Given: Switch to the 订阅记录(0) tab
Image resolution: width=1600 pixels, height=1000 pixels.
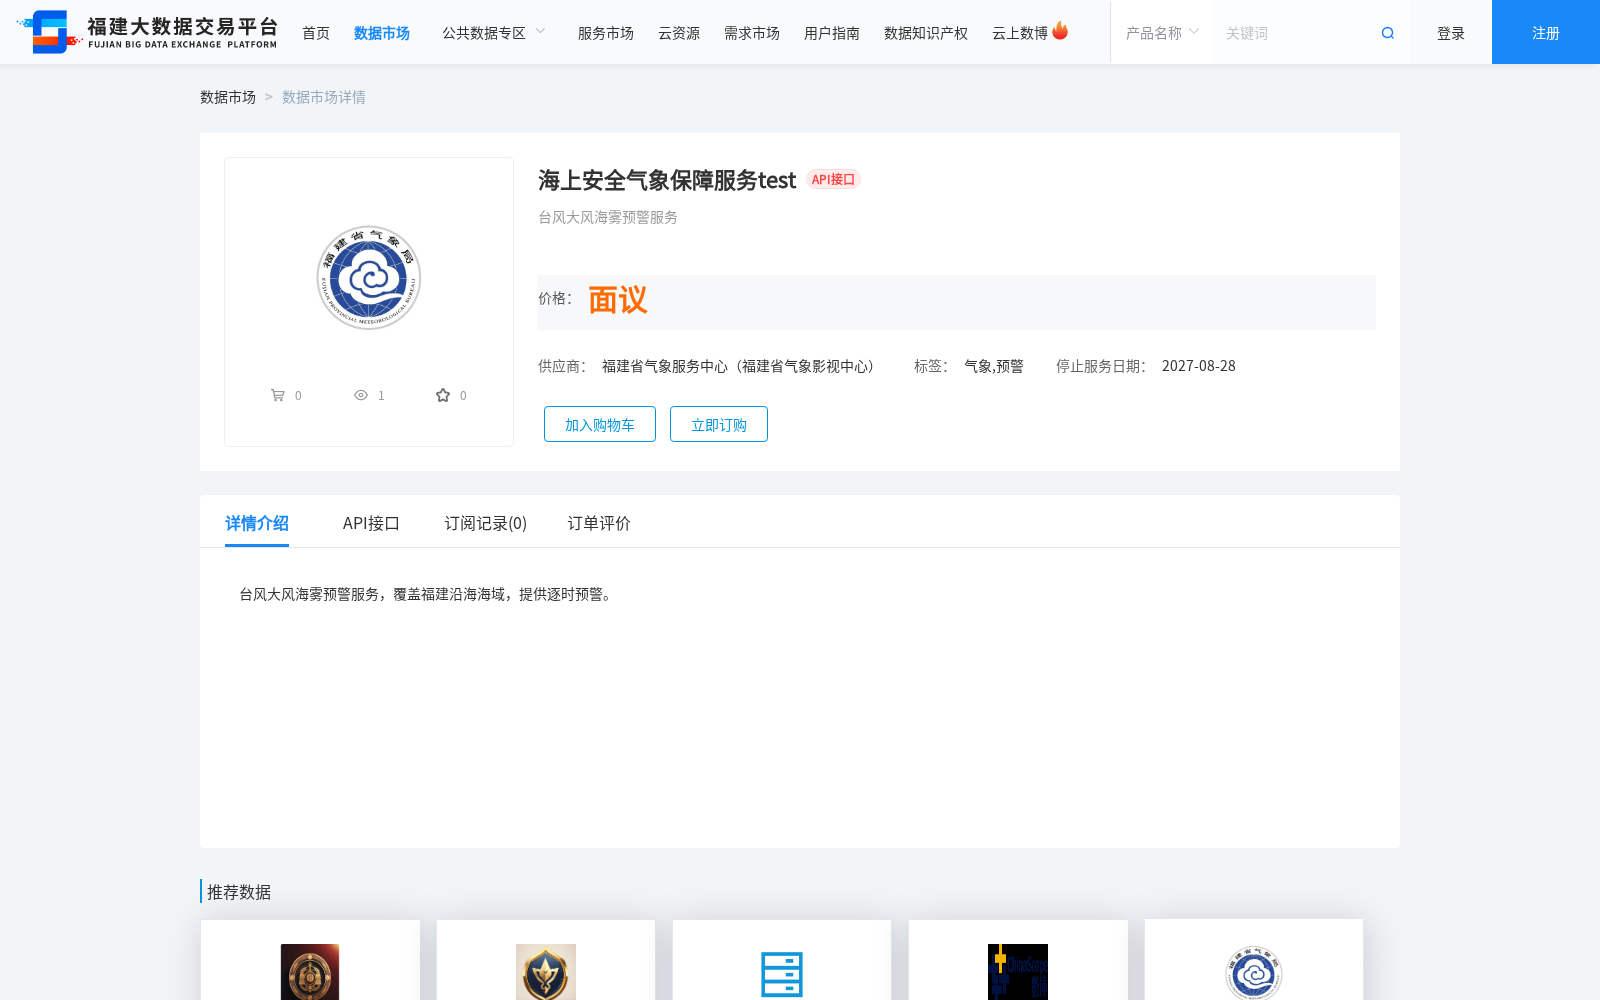Looking at the screenshot, I should point(486,523).
